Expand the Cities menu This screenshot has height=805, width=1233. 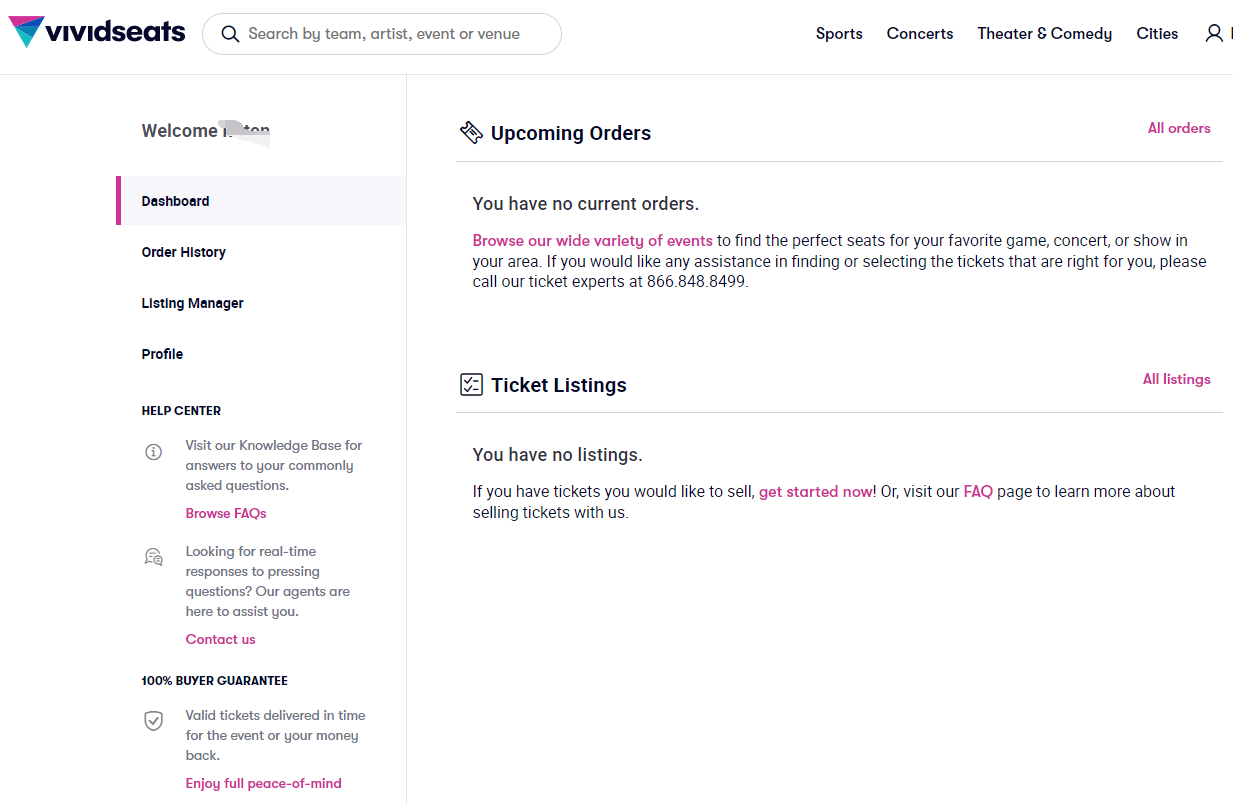click(1157, 34)
